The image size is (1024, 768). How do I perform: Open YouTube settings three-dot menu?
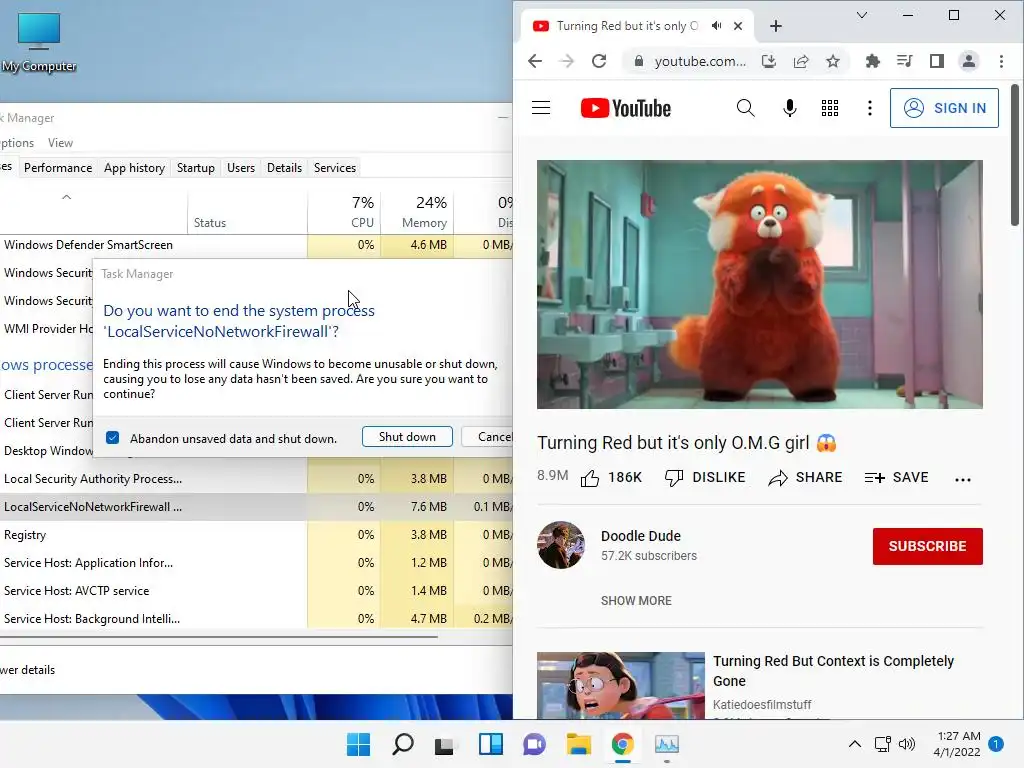(x=869, y=108)
